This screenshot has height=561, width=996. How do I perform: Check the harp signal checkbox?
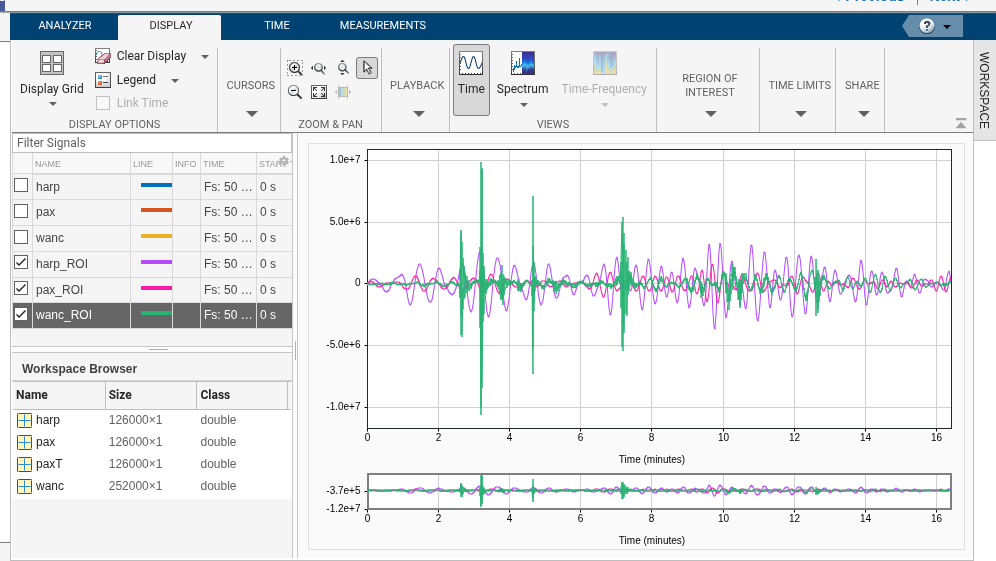(21, 185)
